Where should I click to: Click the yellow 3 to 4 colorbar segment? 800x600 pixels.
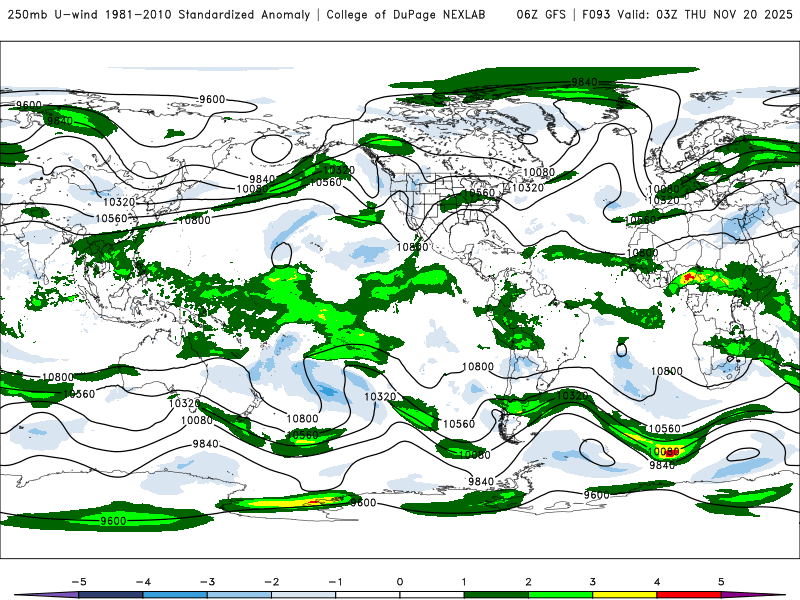(x=625, y=595)
